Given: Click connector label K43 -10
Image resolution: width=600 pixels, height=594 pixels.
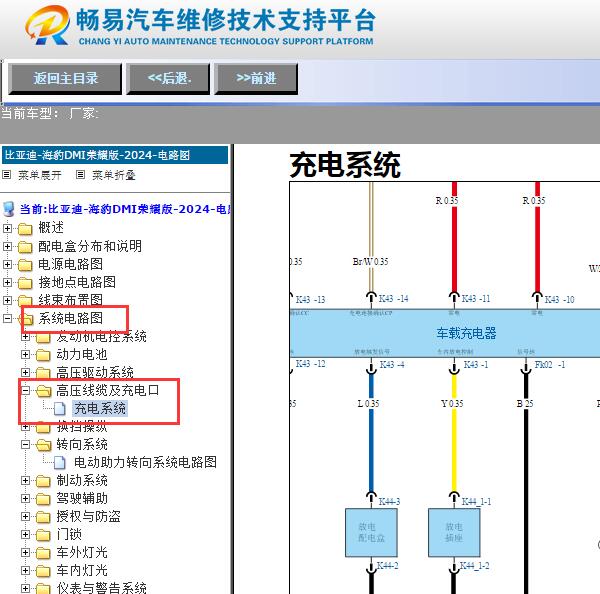Looking at the screenshot, I should click(x=559, y=299).
